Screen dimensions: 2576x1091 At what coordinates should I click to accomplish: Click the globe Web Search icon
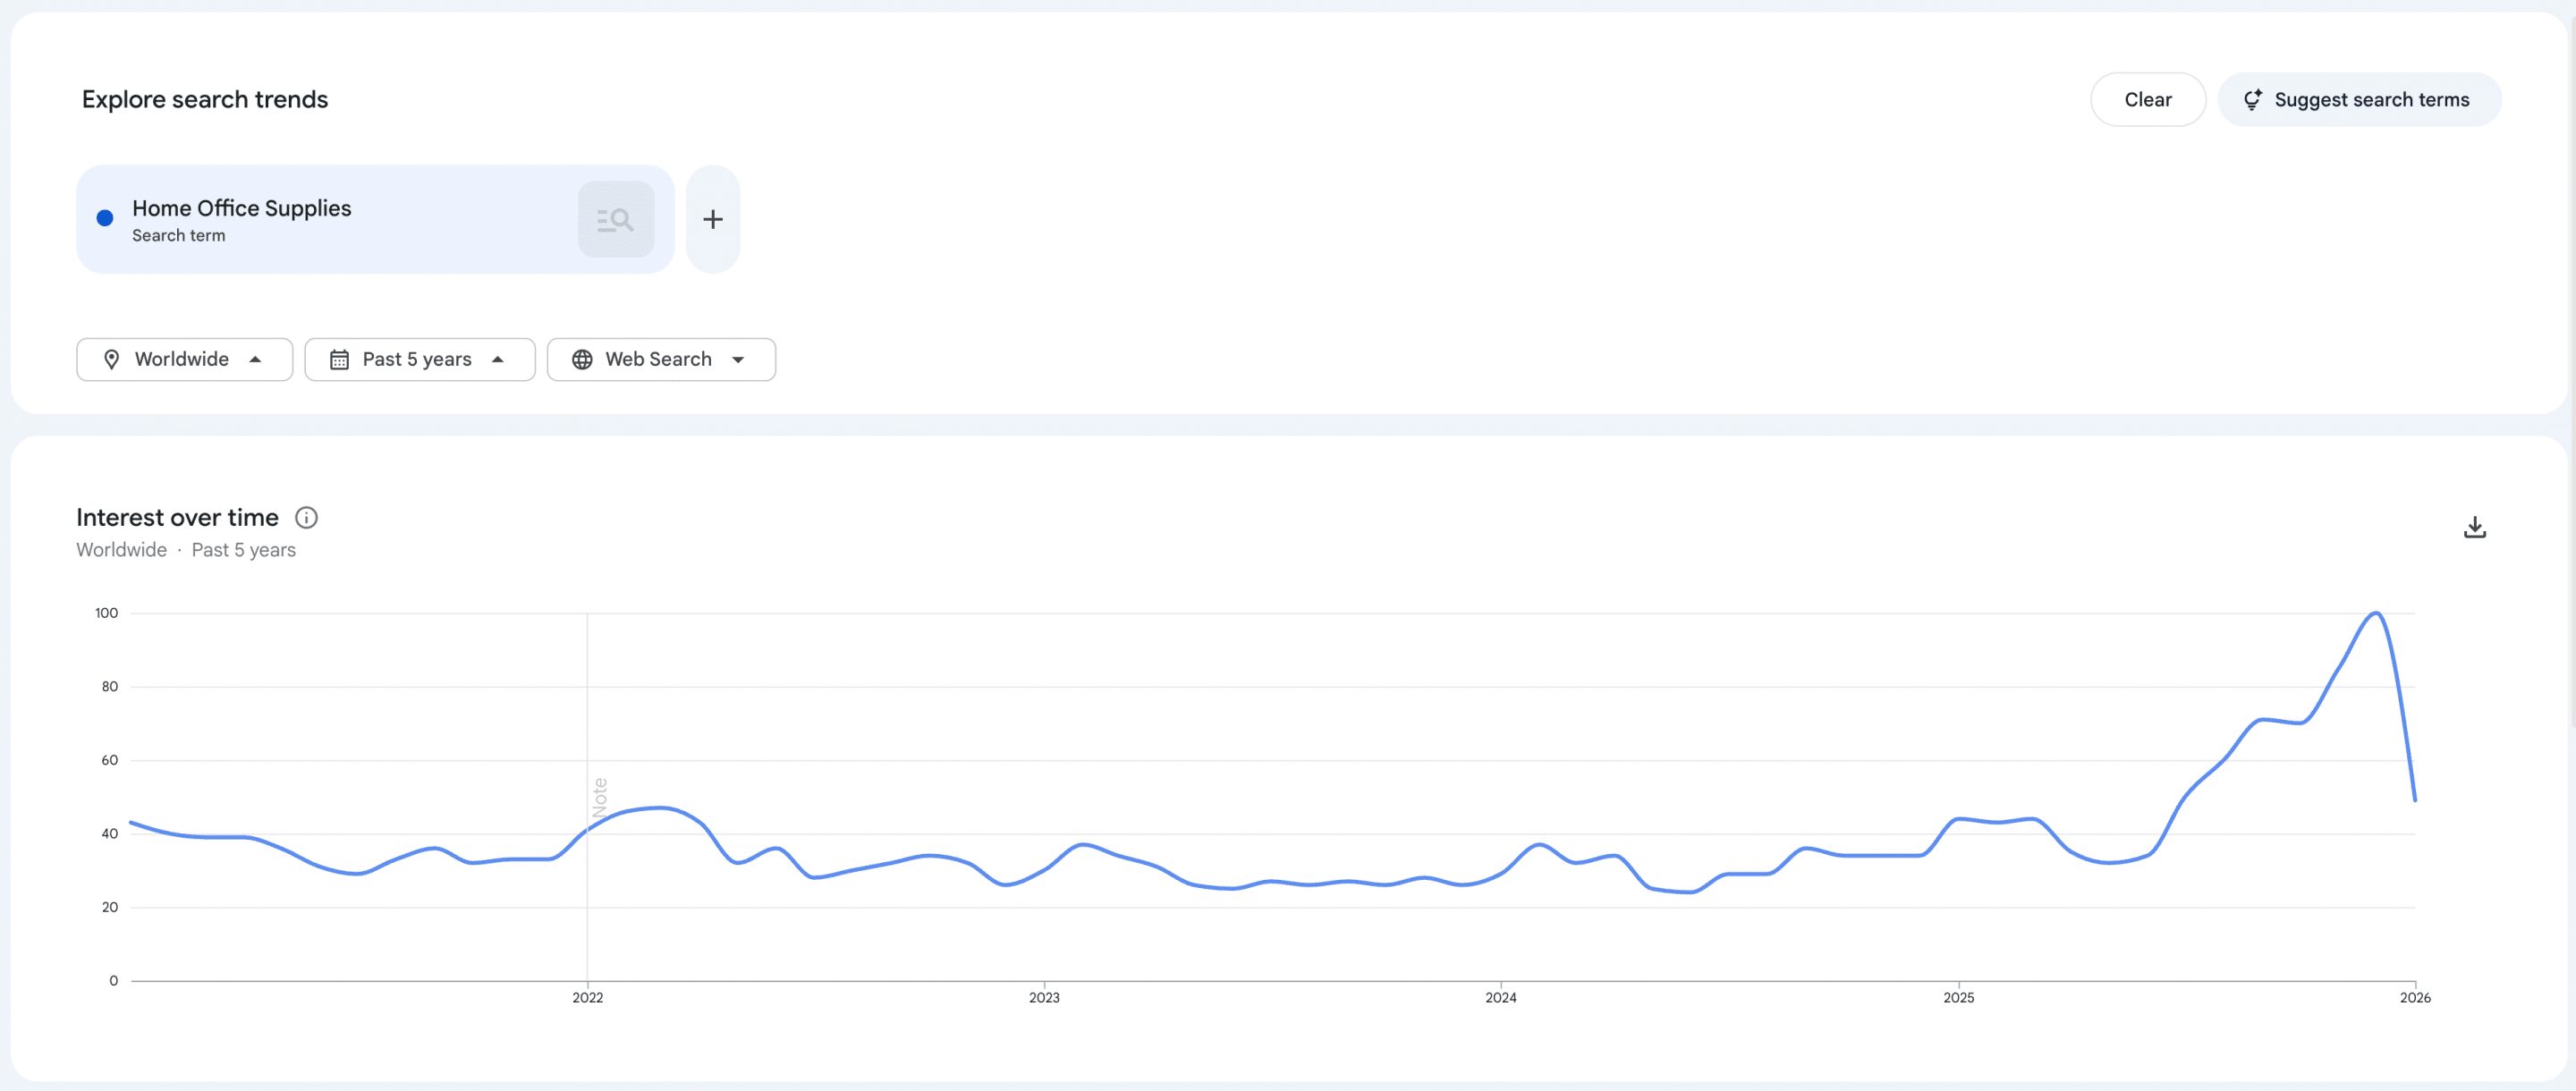tap(582, 359)
